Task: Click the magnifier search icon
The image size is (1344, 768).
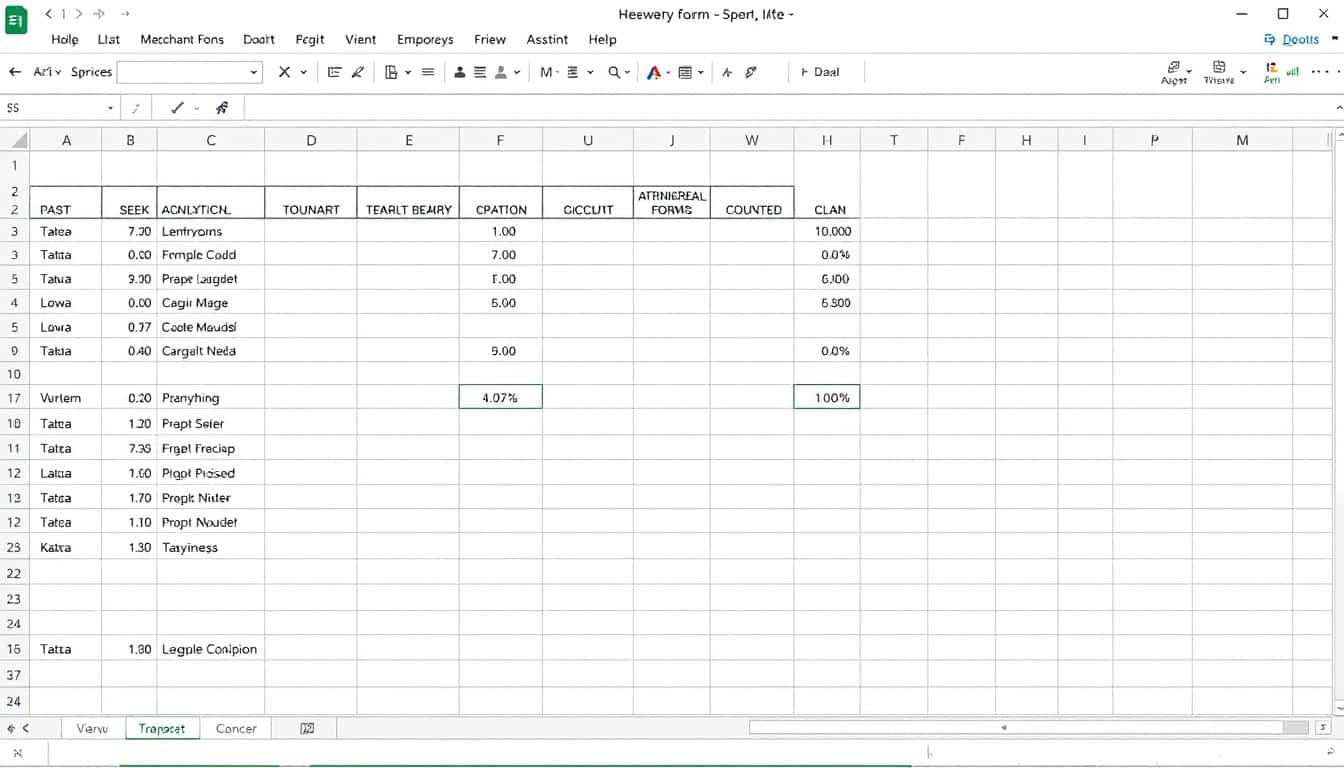Action: tap(616, 72)
